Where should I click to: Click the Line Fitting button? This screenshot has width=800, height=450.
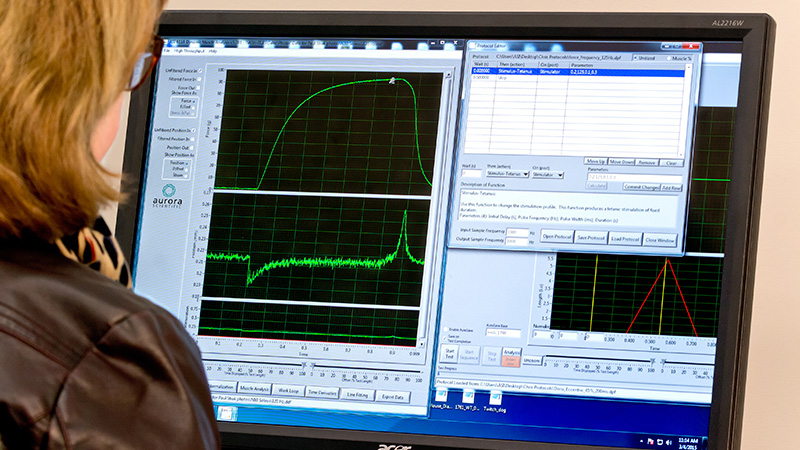pyautogui.click(x=357, y=394)
